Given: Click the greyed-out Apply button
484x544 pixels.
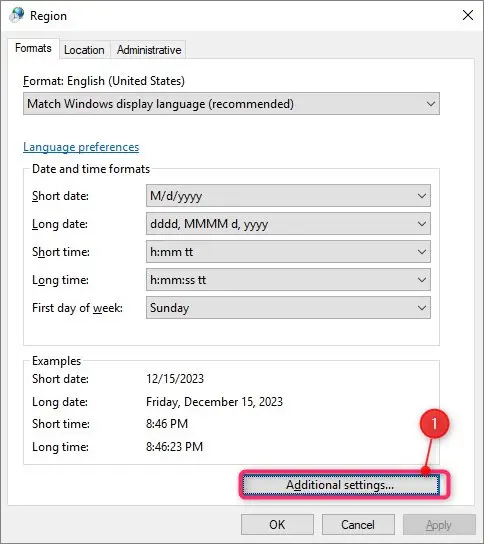Looking at the screenshot, I should [x=439, y=525].
